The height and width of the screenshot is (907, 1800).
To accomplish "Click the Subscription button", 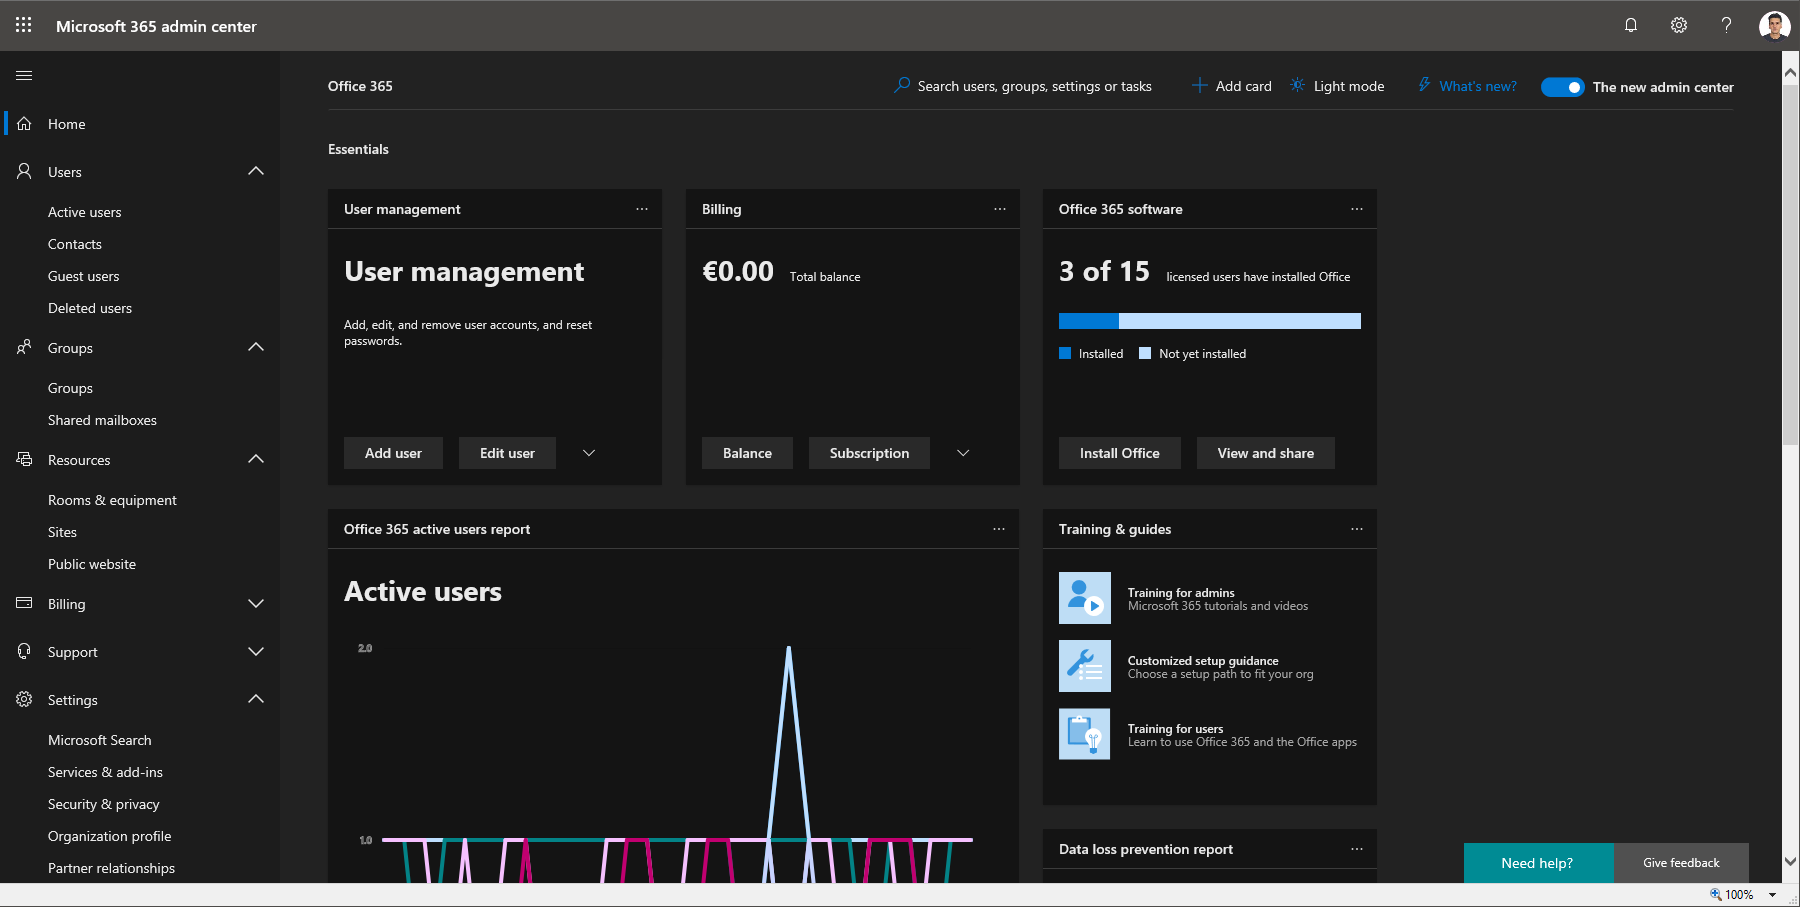I will pos(869,453).
